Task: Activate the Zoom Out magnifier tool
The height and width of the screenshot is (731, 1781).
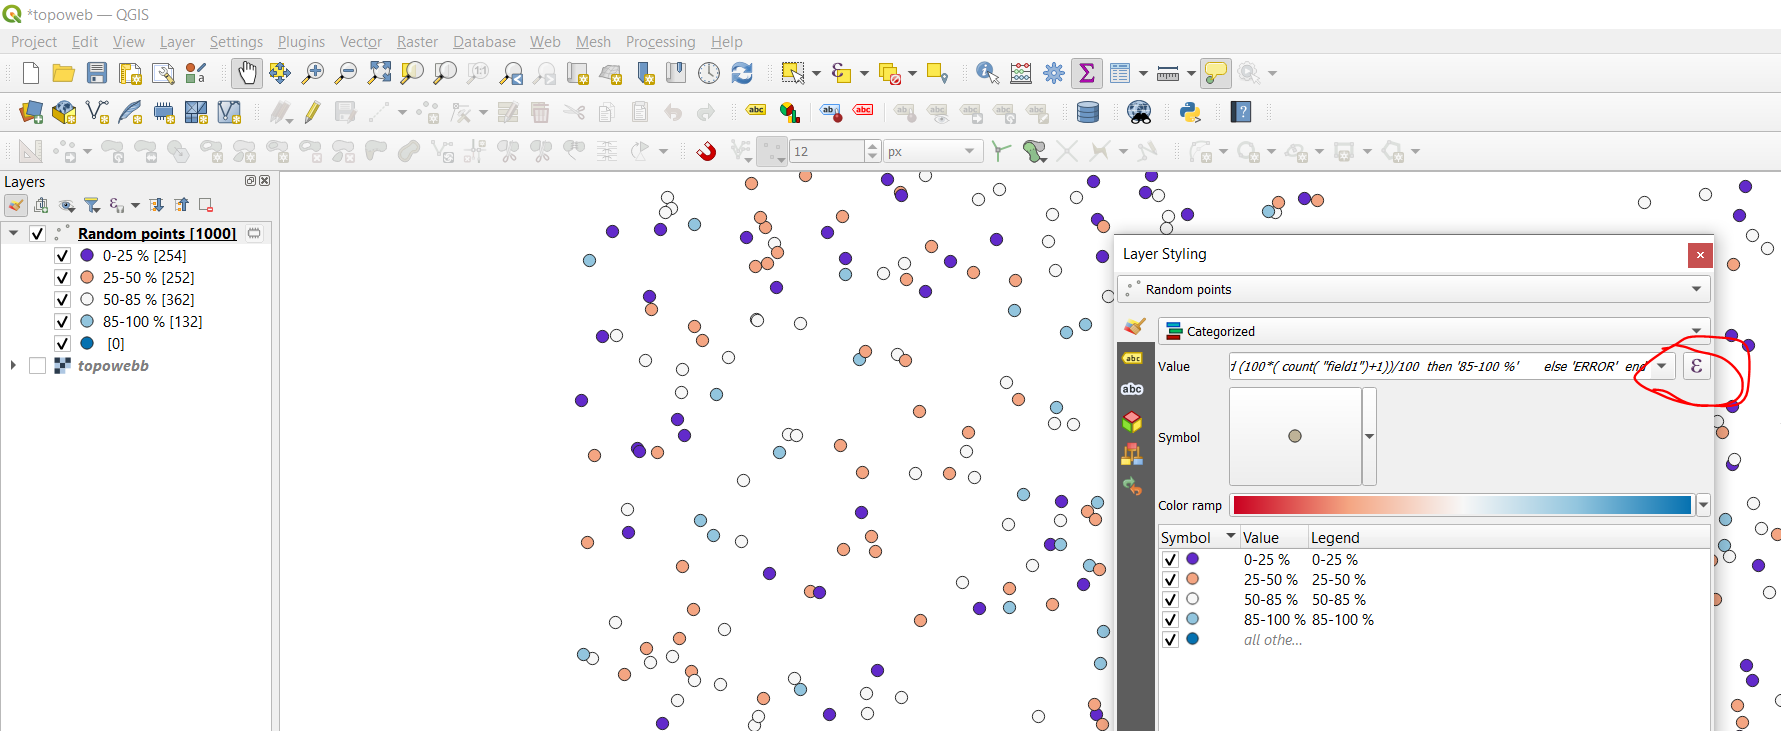Action: [346, 73]
